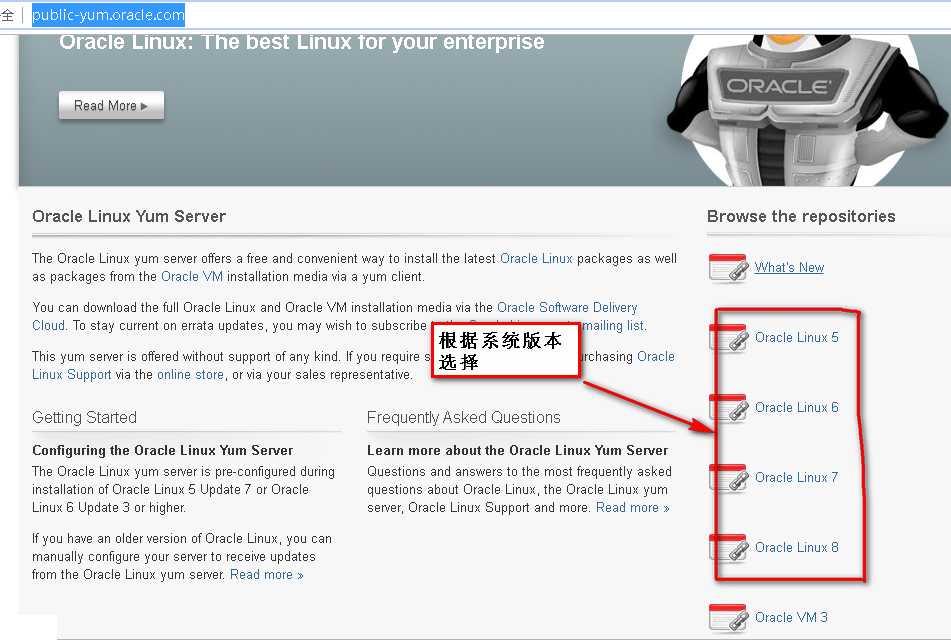Click the icon beside Oracle Linux 8
The image size is (951, 640).
click(728, 548)
